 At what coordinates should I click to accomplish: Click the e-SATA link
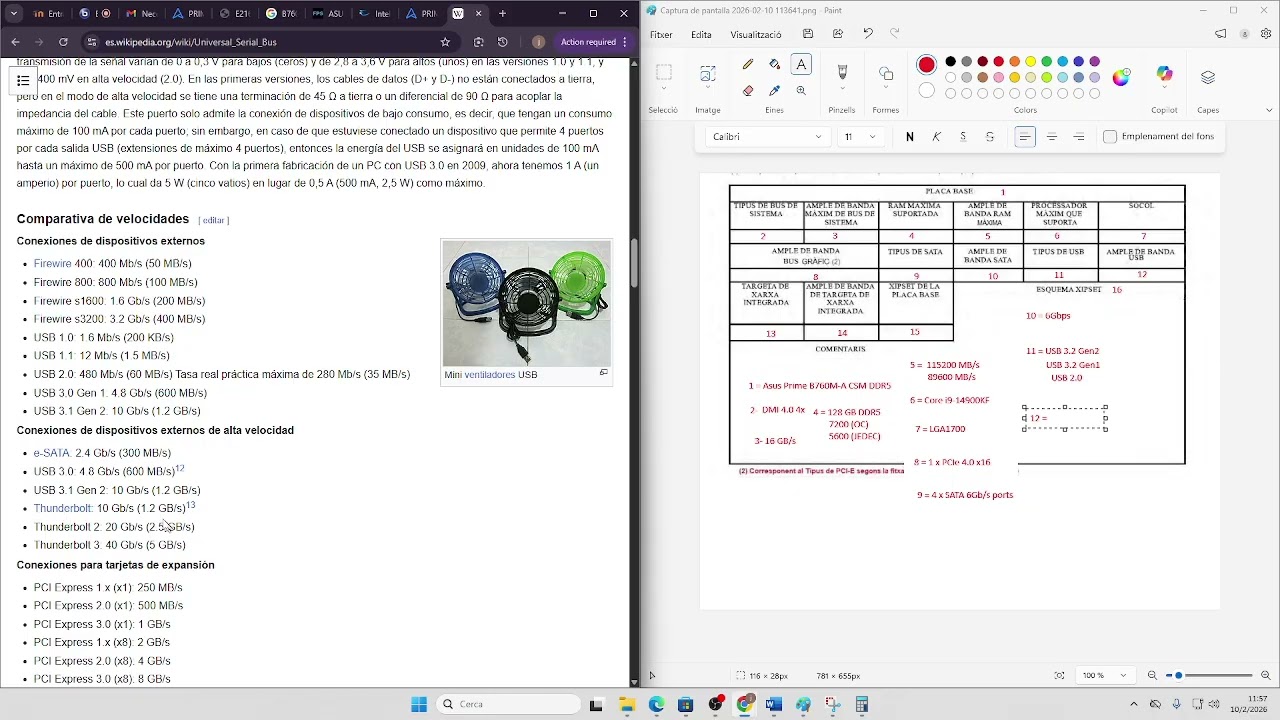pos(52,453)
